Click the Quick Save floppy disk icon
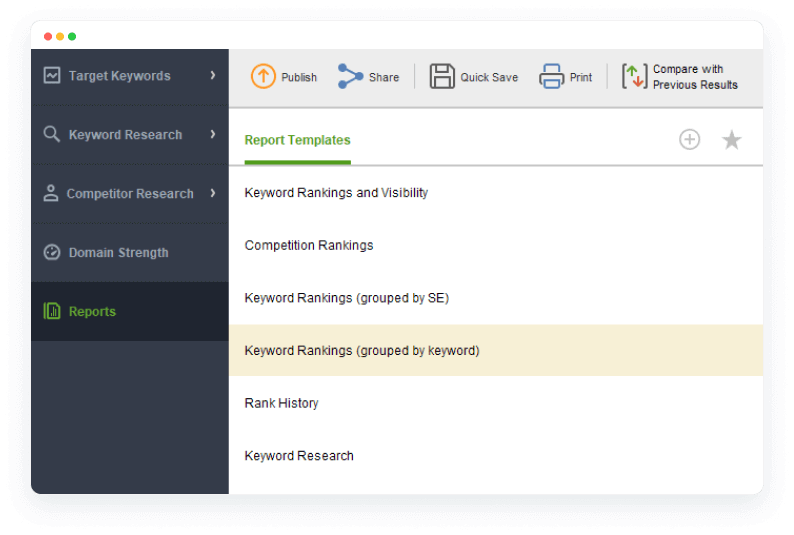Viewport: 794px width, 535px height. coord(442,76)
